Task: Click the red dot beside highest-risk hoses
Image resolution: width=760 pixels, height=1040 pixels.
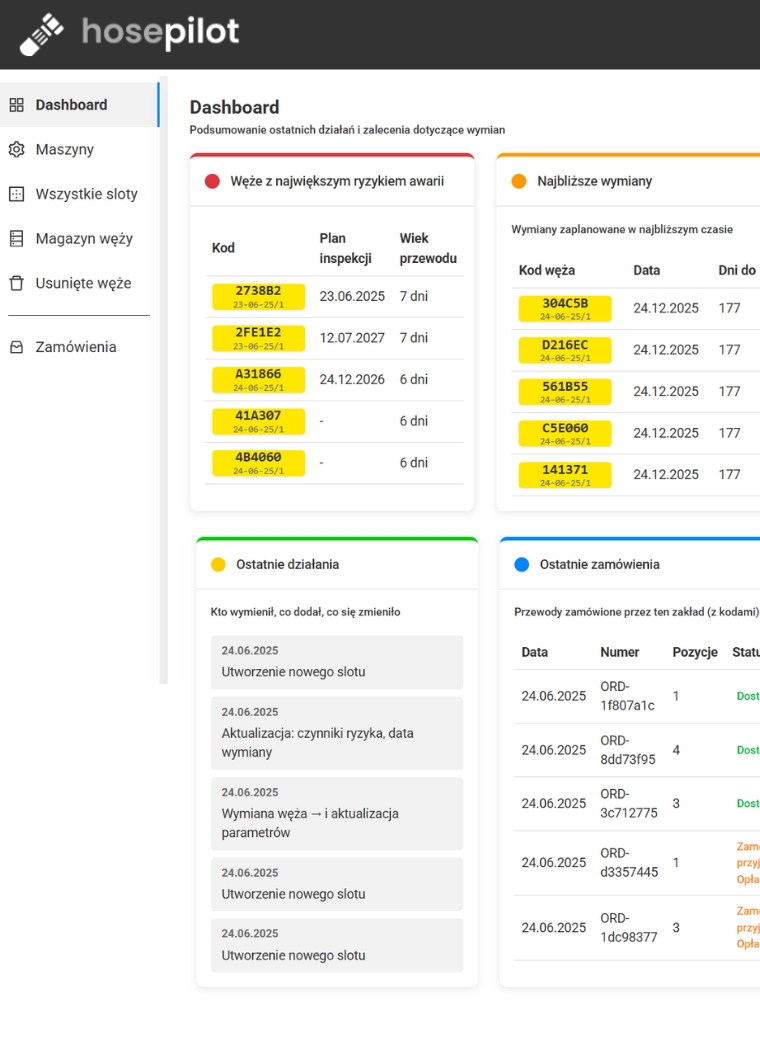Action: coord(212,182)
